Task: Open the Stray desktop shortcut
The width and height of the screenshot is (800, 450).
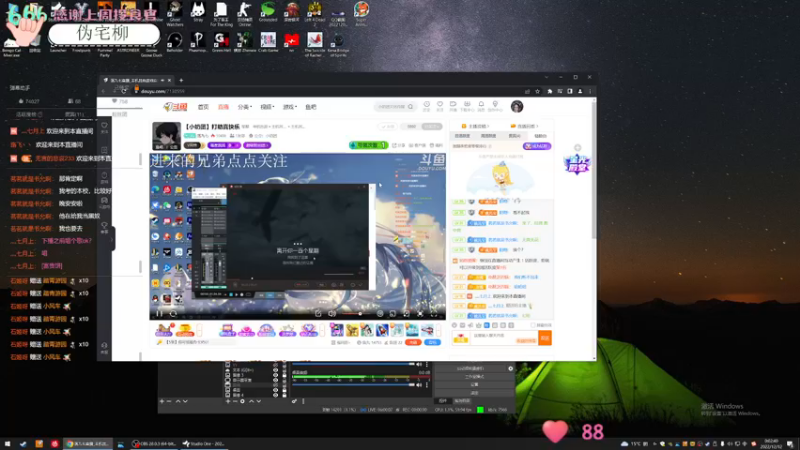Action: (x=198, y=13)
